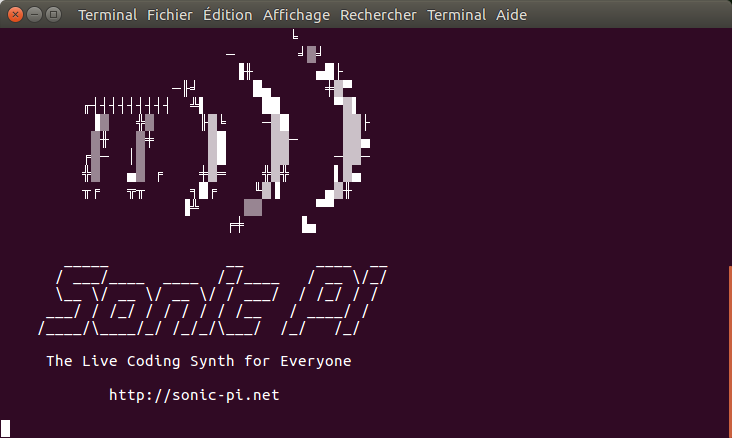Open the Édition menu
Image resolution: width=732 pixels, height=438 pixels.
coord(227,14)
